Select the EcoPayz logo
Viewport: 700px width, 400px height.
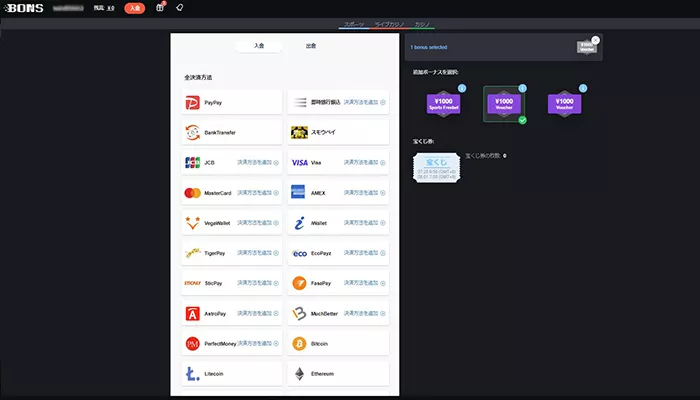click(299, 253)
